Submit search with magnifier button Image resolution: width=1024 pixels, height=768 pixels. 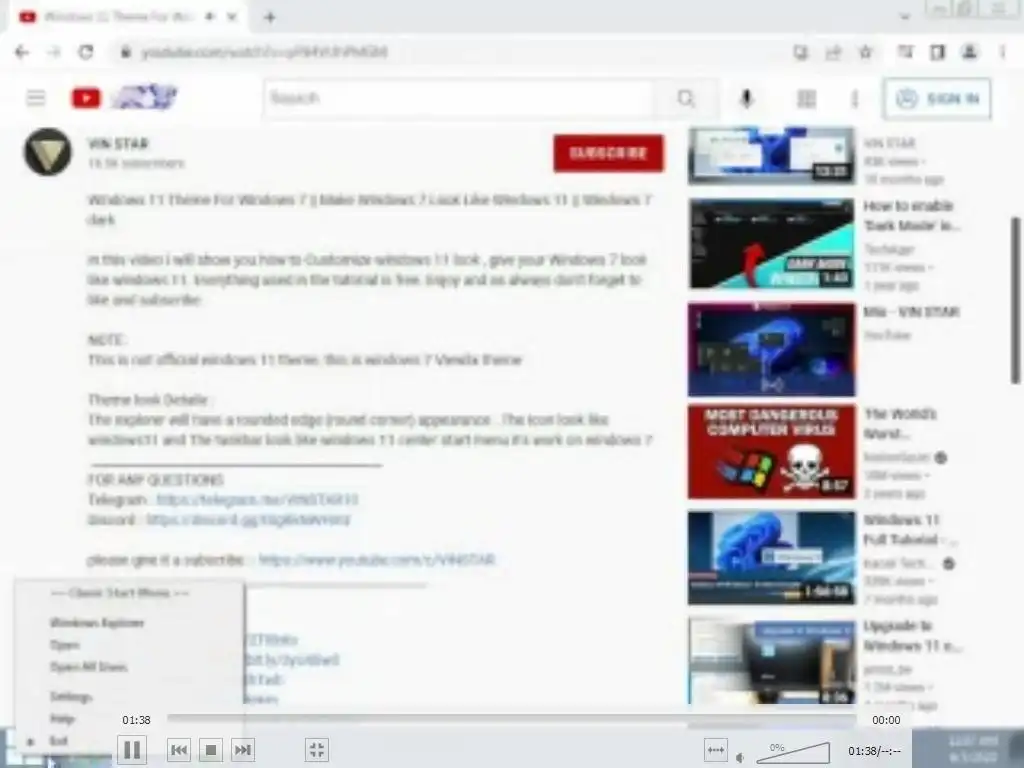pyautogui.click(x=686, y=99)
